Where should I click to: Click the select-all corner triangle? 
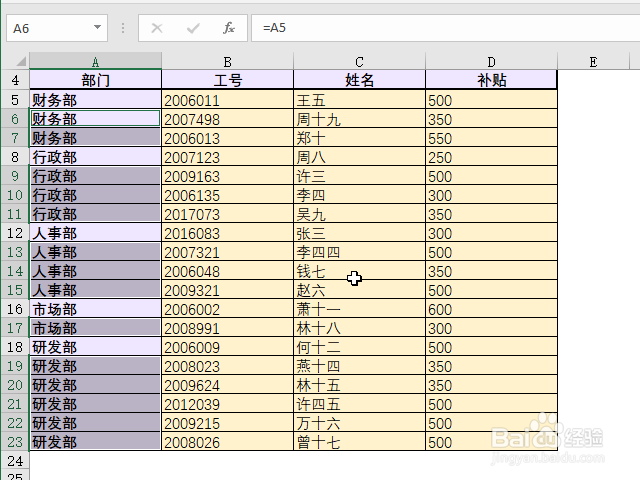pos(21,62)
